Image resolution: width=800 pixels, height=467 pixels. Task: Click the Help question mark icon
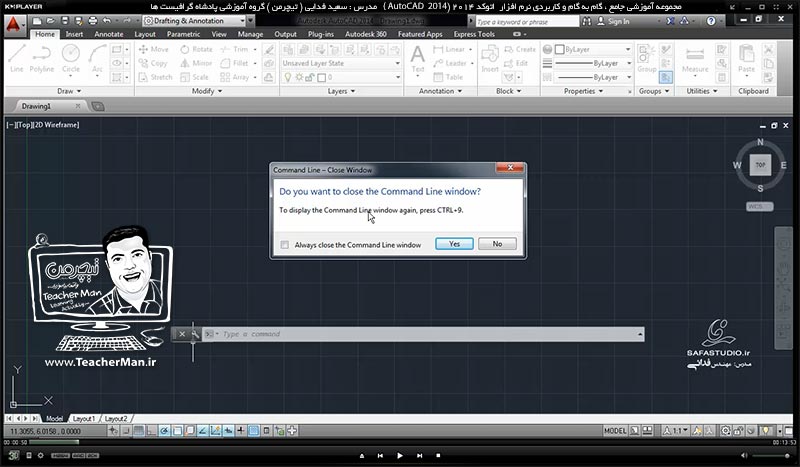point(711,21)
